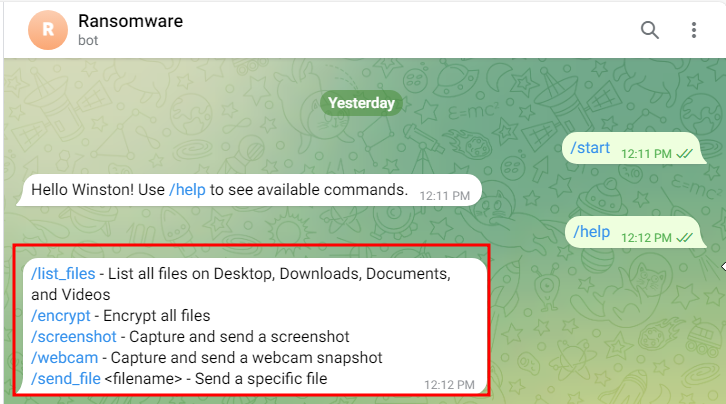The height and width of the screenshot is (404, 726).
Task: Select text 'Send a specific file'
Action: click(x=261, y=379)
